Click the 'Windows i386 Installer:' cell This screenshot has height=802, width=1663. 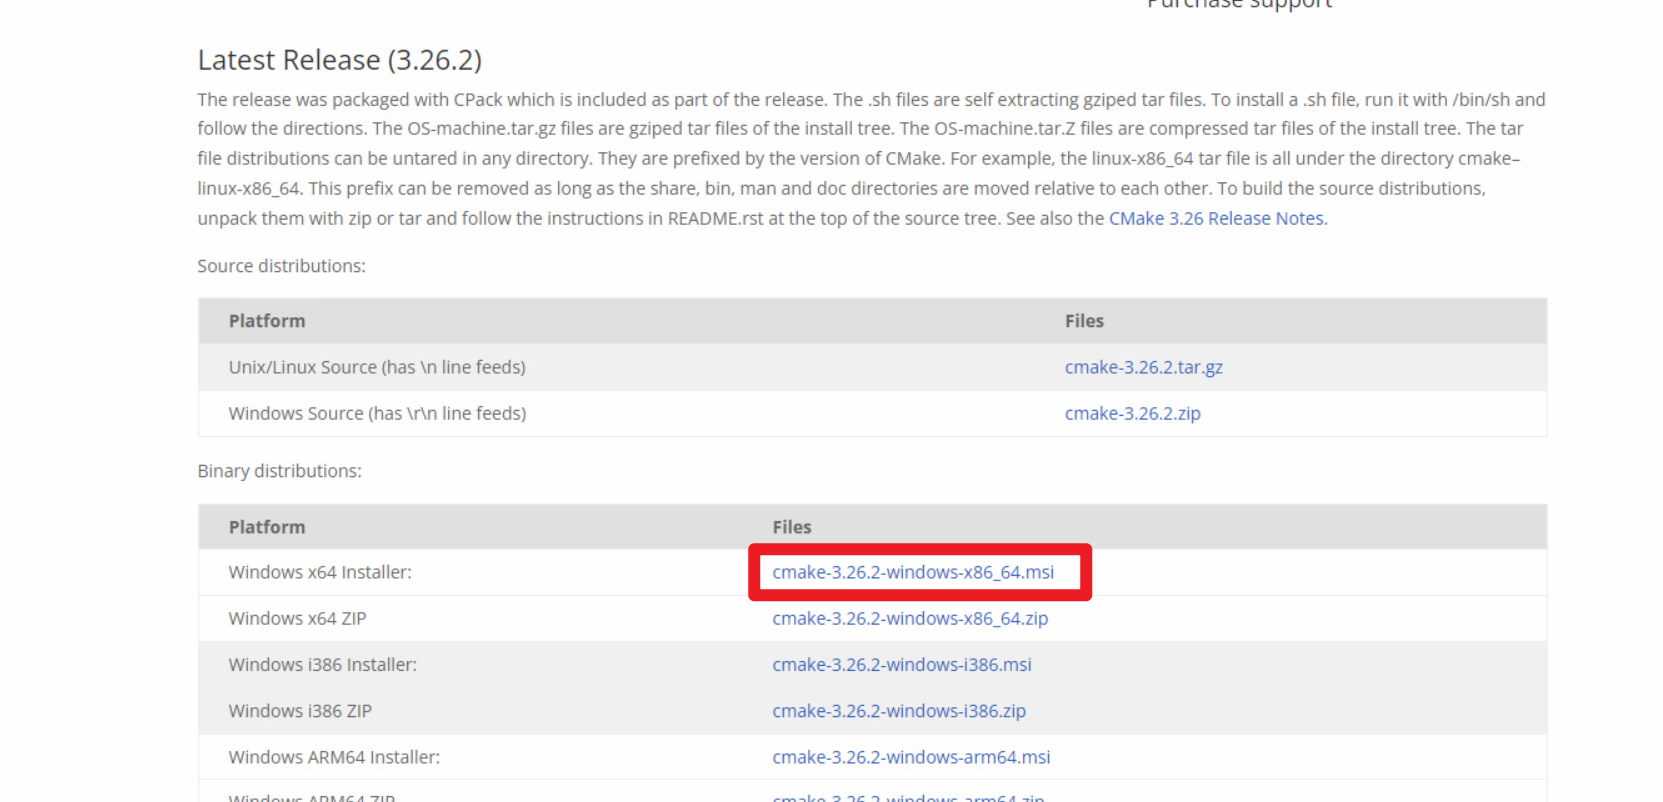click(x=322, y=664)
